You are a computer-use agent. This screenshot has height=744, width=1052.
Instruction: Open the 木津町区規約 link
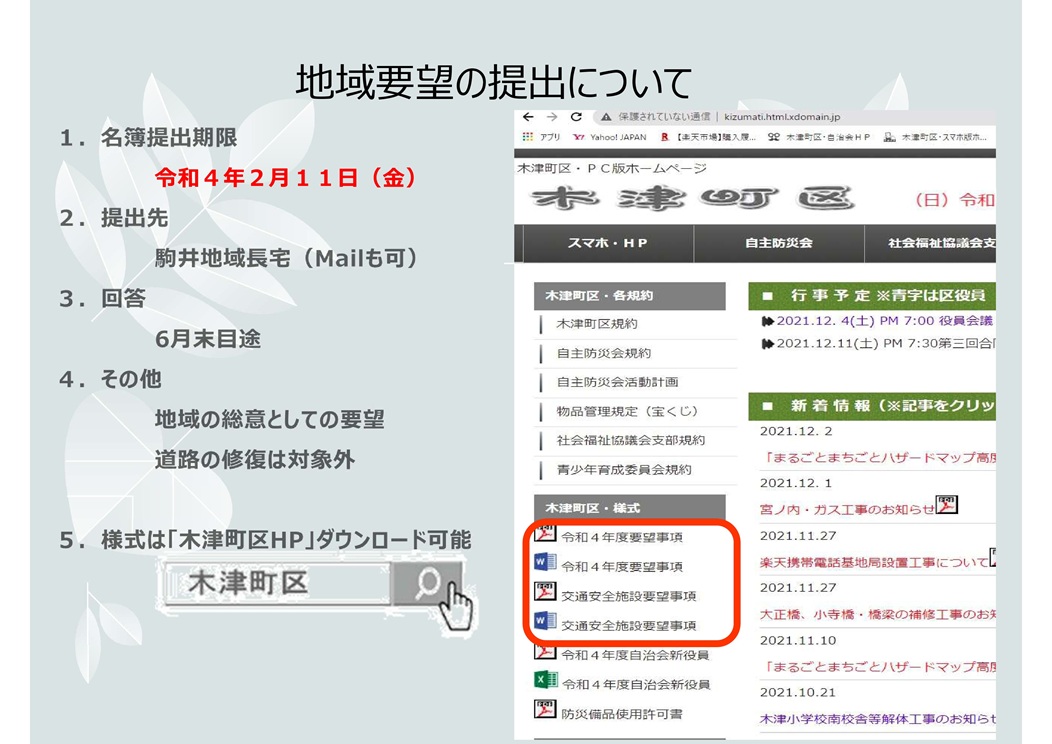click(597, 324)
